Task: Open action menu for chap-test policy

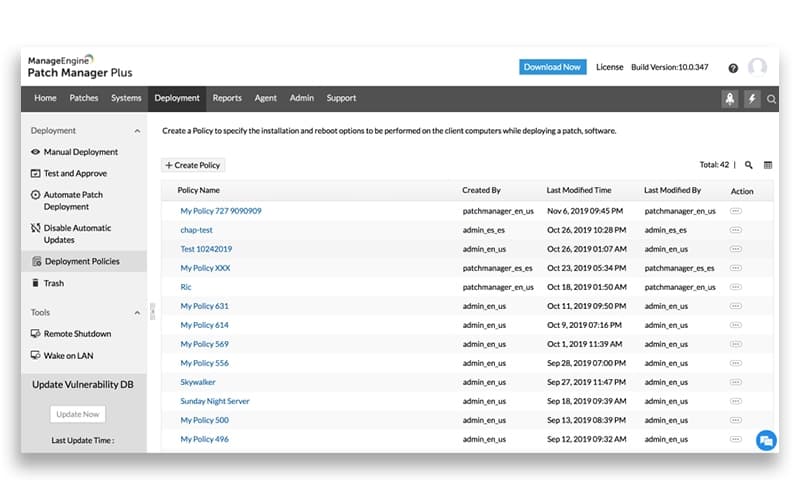Action: click(x=735, y=230)
